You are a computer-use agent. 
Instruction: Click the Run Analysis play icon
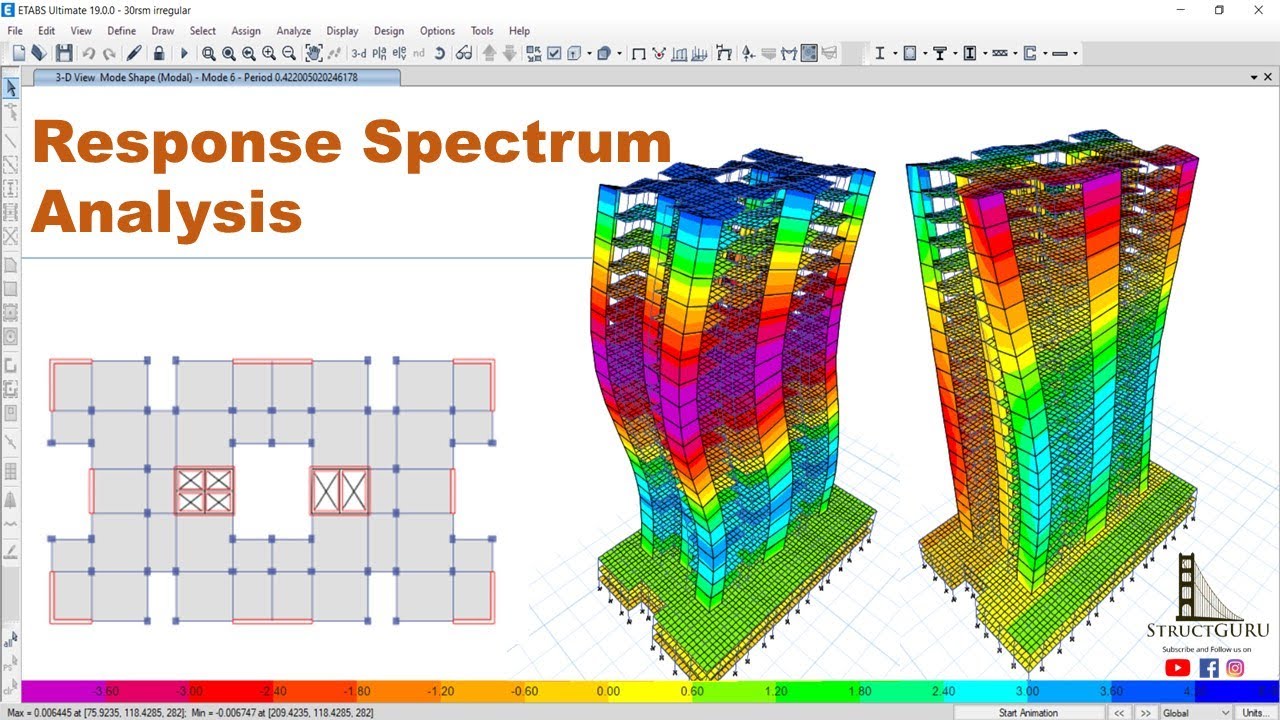[184, 53]
